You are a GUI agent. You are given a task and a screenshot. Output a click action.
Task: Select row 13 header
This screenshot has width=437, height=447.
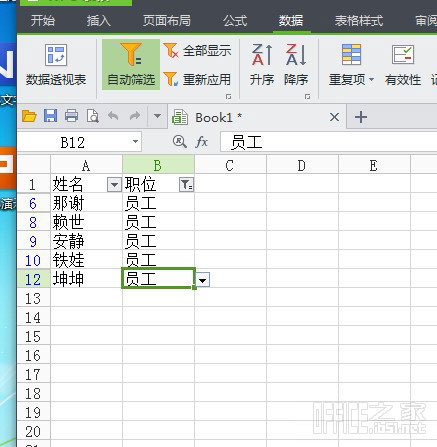pos(33,298)
